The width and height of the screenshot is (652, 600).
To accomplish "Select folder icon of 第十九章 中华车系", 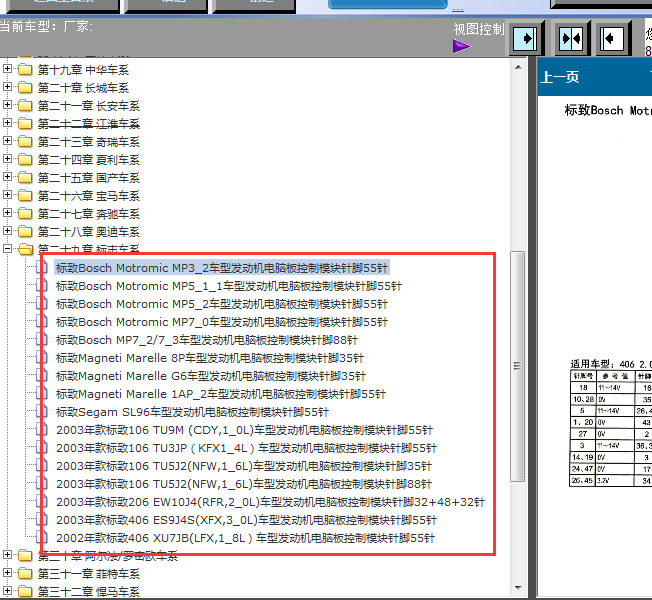I will pos(25,69).
